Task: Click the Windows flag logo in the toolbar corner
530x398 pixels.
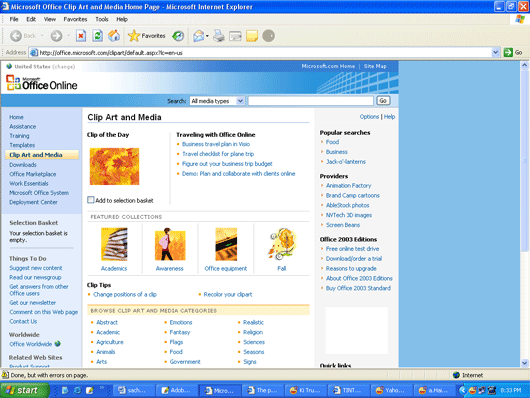Action: tap(520, 19)
